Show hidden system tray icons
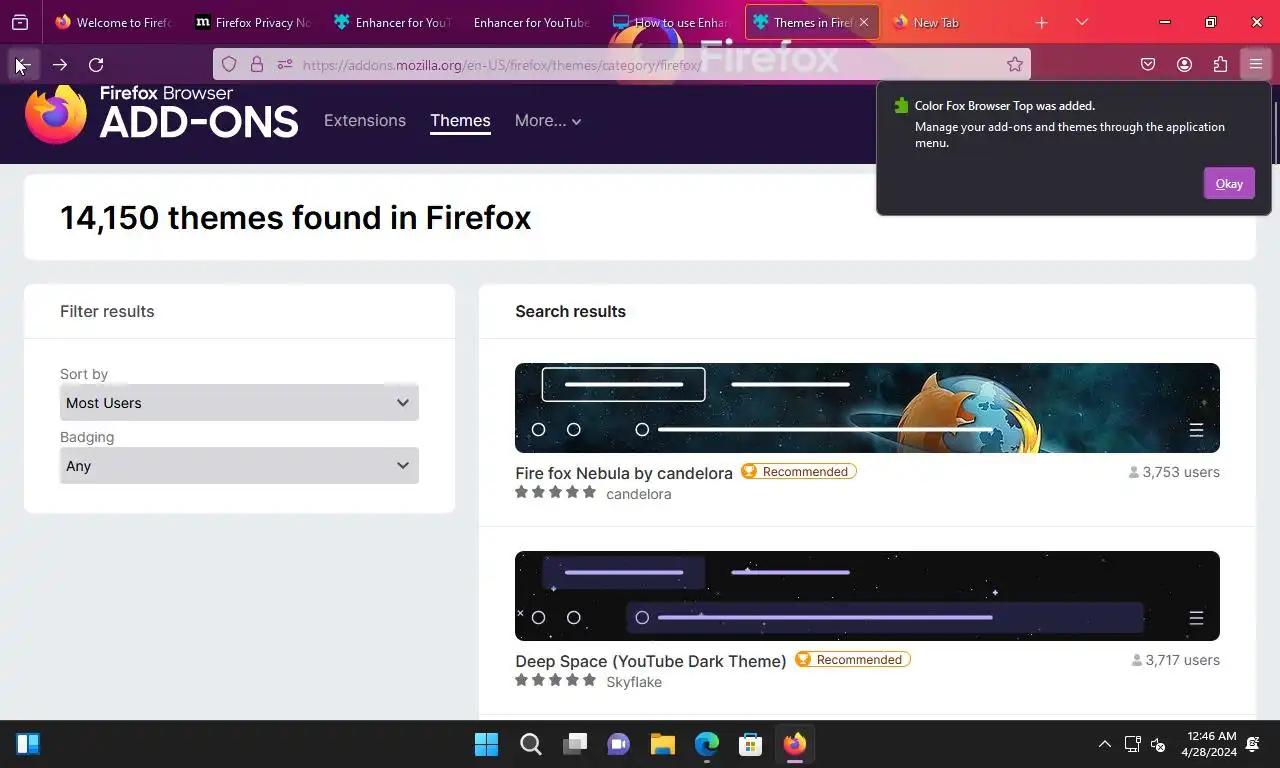This screenshot has height=768, width=1280. [1104, 744]
